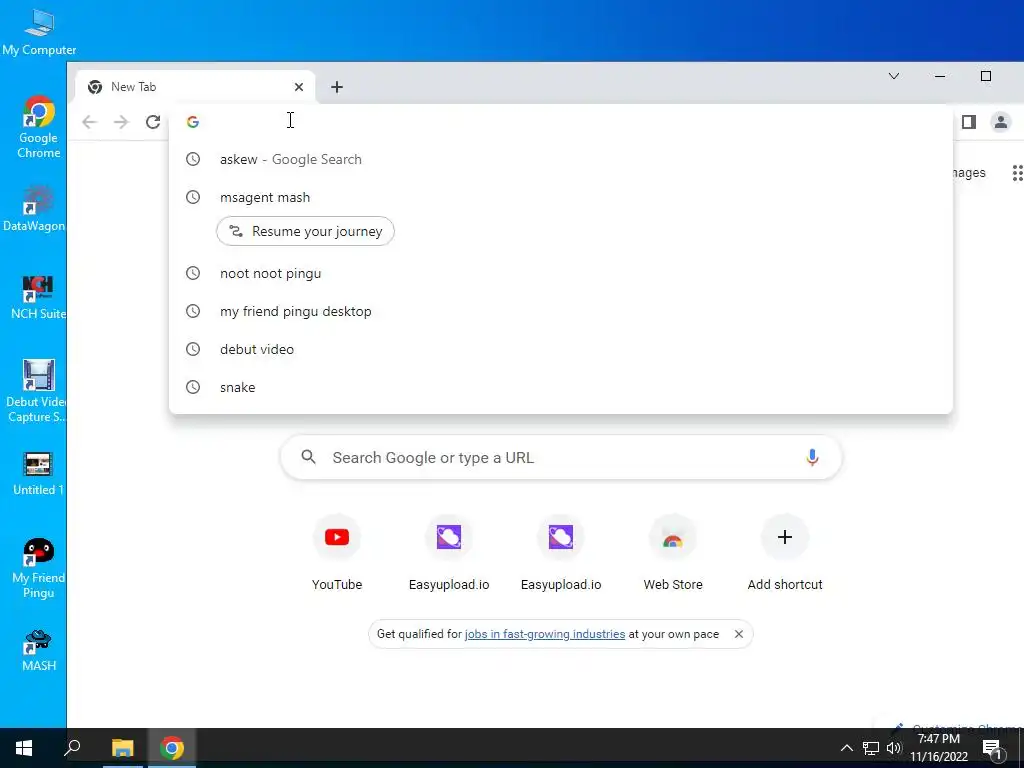Open the Chrome profile avatar
Image resolution: width=1024 pixels, height=768 pixels.
point(1000,122)
